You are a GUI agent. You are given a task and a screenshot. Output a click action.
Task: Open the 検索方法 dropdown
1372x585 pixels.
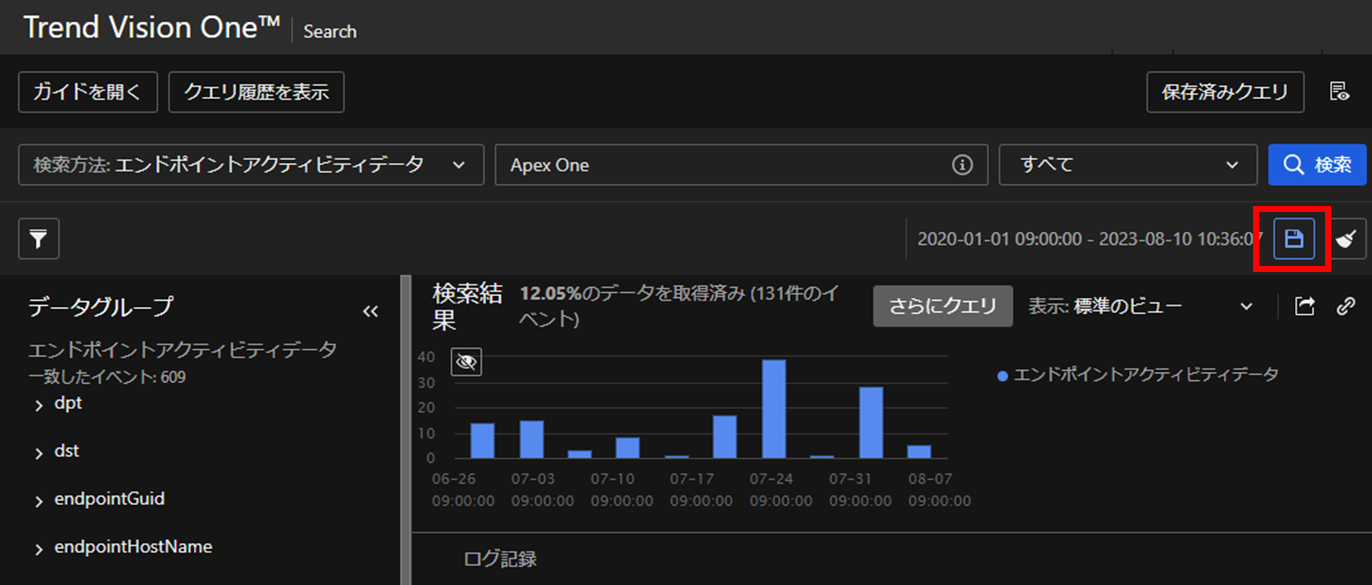tap(251, 165)
